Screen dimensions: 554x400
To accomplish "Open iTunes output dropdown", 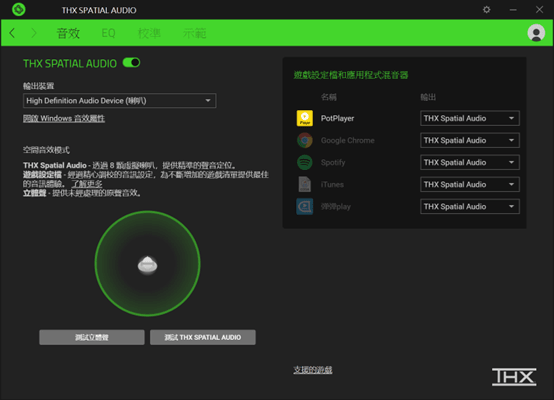I will coord(470,184).
